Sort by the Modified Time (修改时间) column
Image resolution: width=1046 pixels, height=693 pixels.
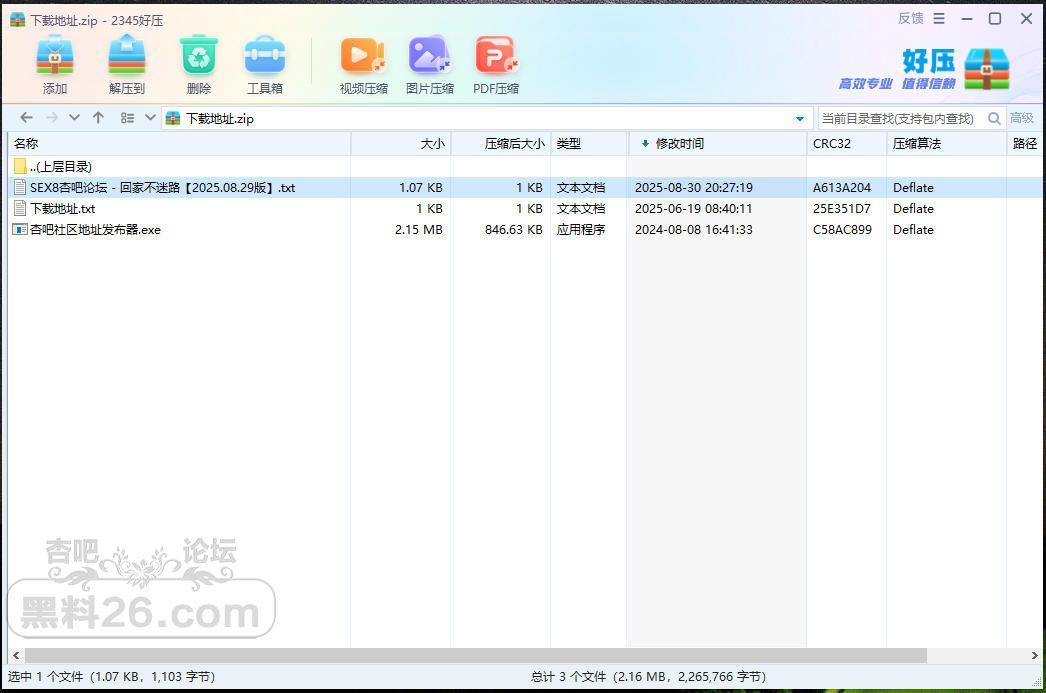679,144
